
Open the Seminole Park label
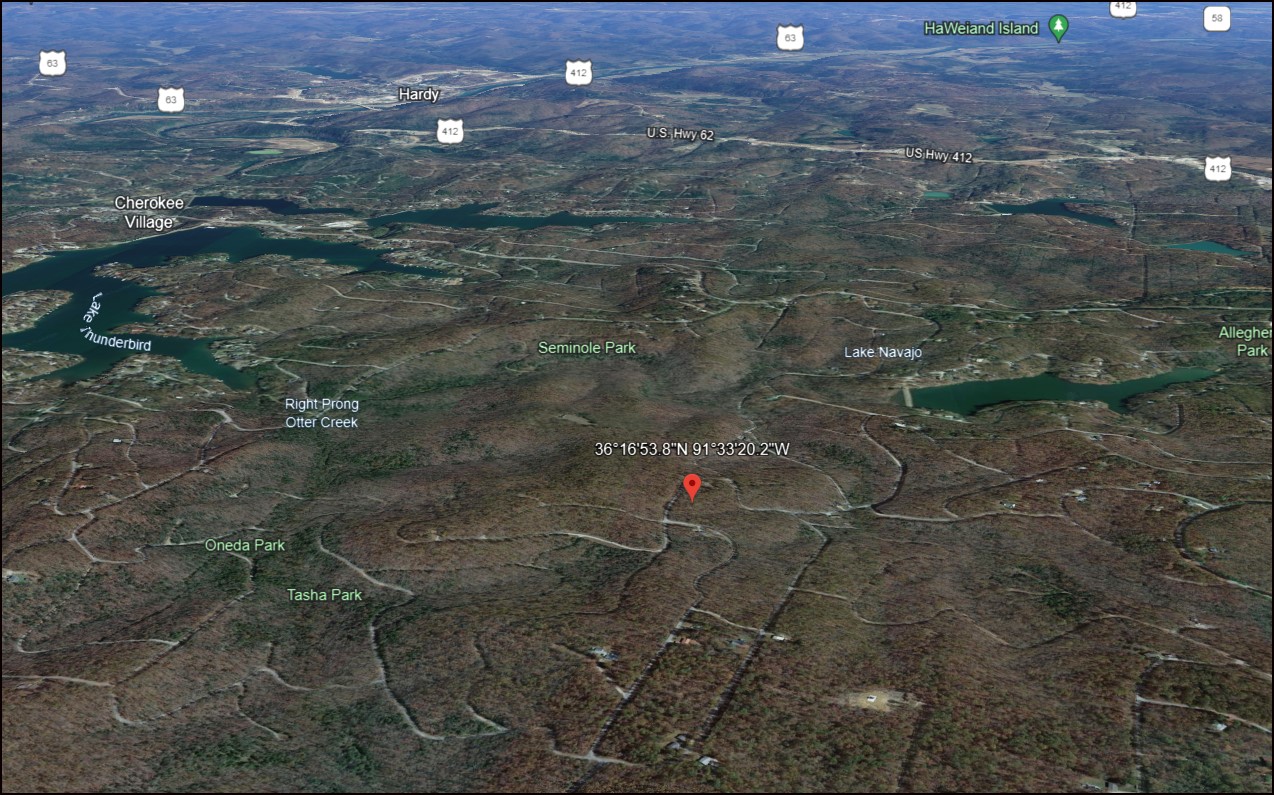point(586,348)
